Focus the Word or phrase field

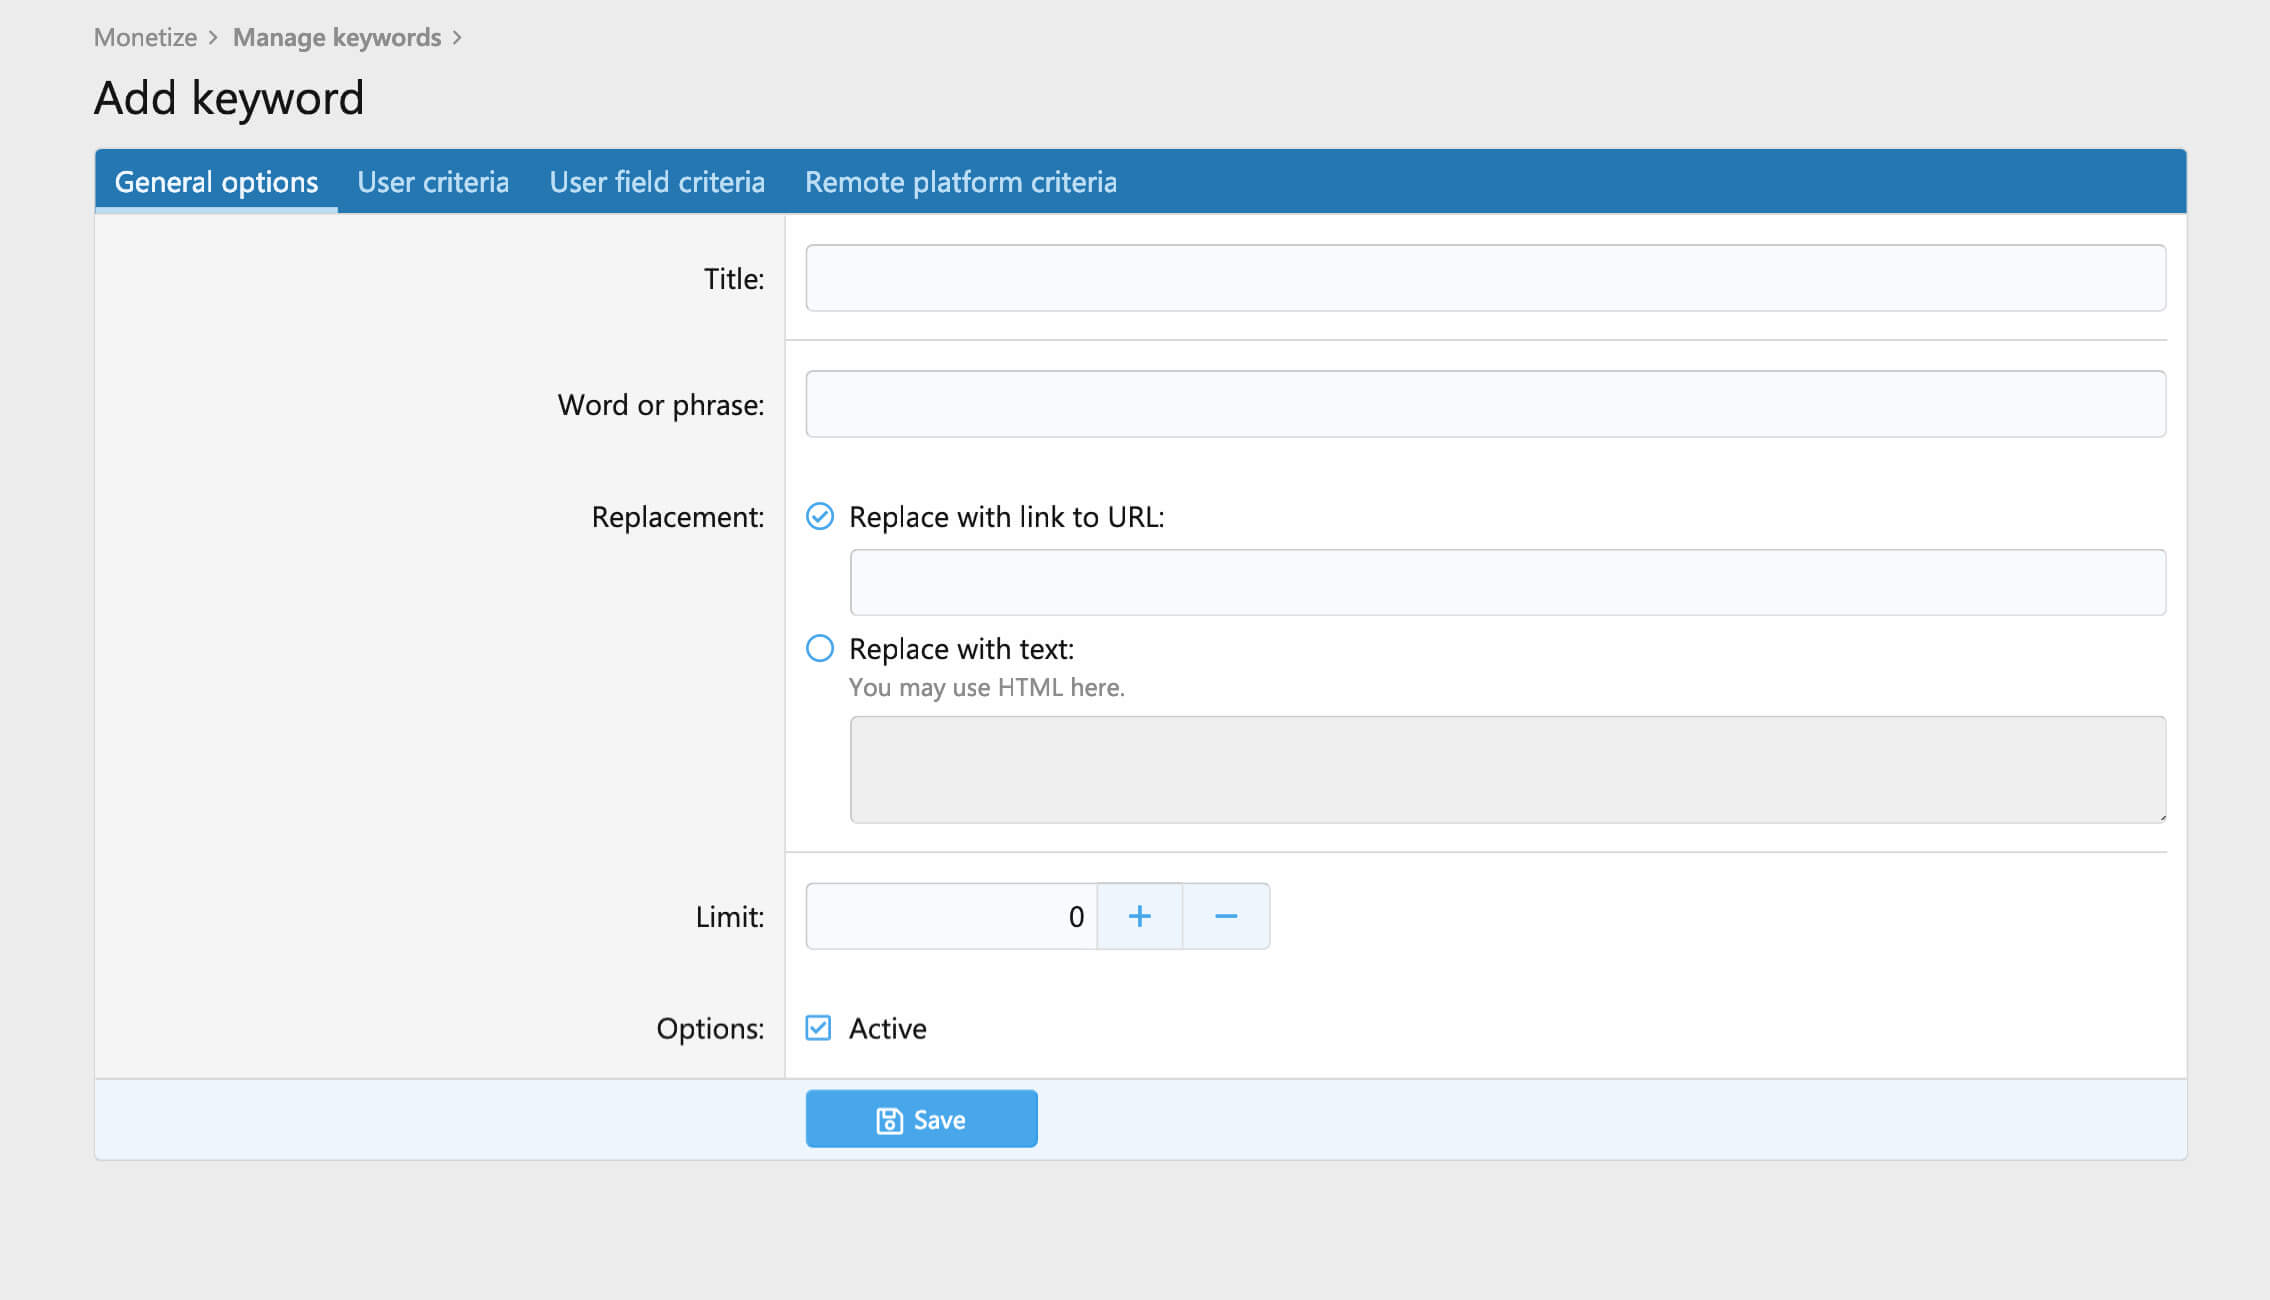coord(1486,404)
